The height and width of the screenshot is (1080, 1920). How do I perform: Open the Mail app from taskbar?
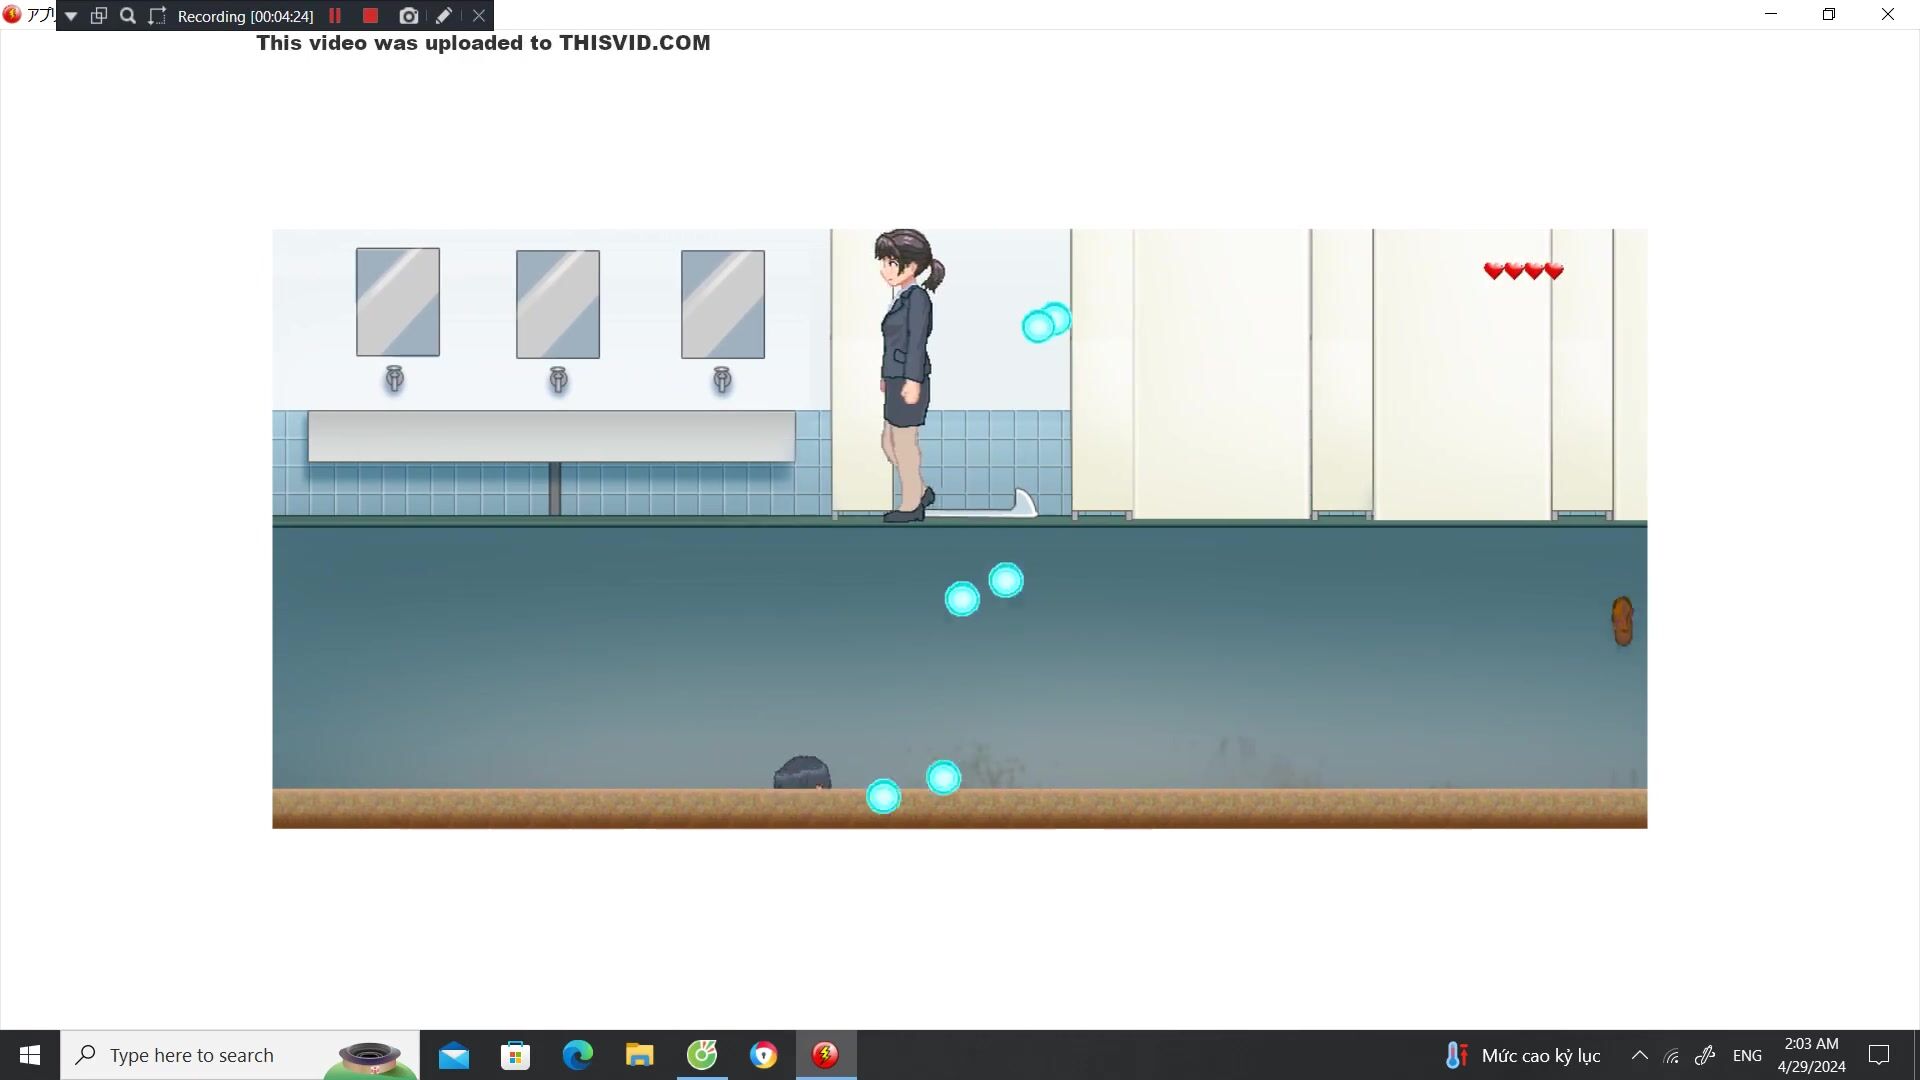[453, 1055]
